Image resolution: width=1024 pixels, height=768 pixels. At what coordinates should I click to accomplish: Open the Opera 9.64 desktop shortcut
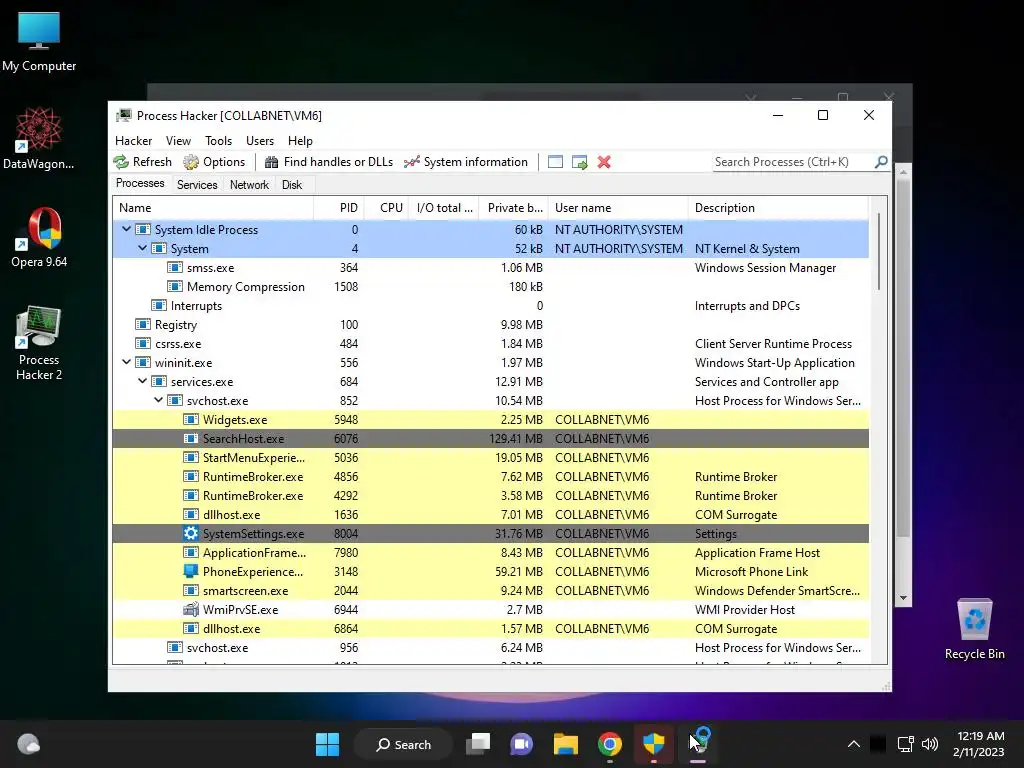(x=39, y=238)
